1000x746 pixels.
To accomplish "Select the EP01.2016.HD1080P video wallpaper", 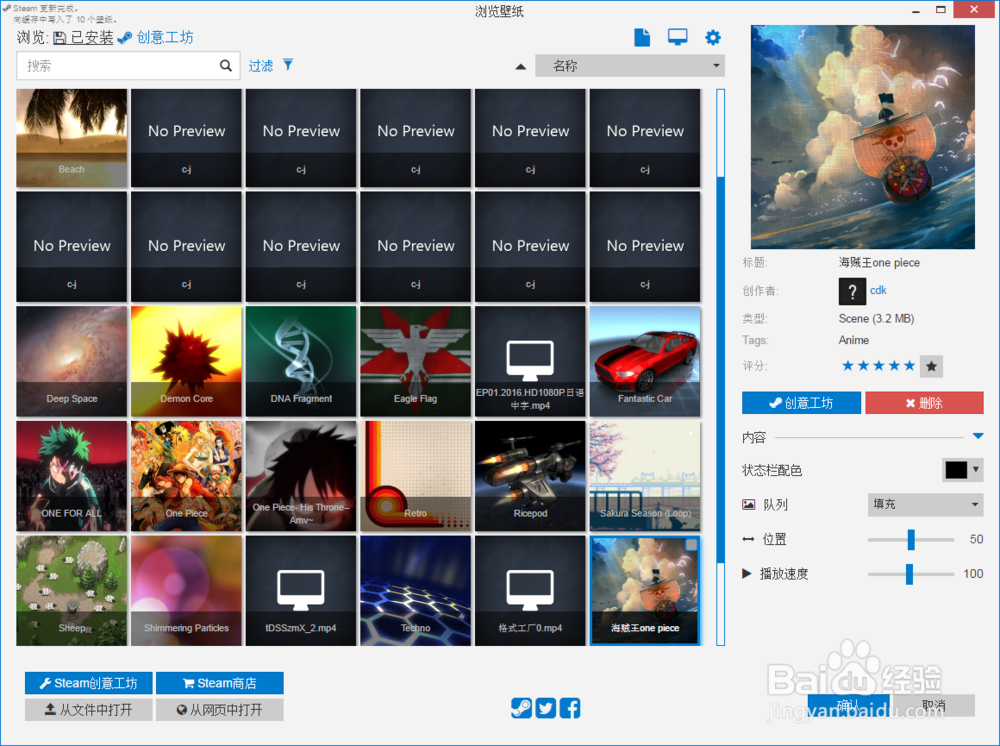I will tap(530, 361).
